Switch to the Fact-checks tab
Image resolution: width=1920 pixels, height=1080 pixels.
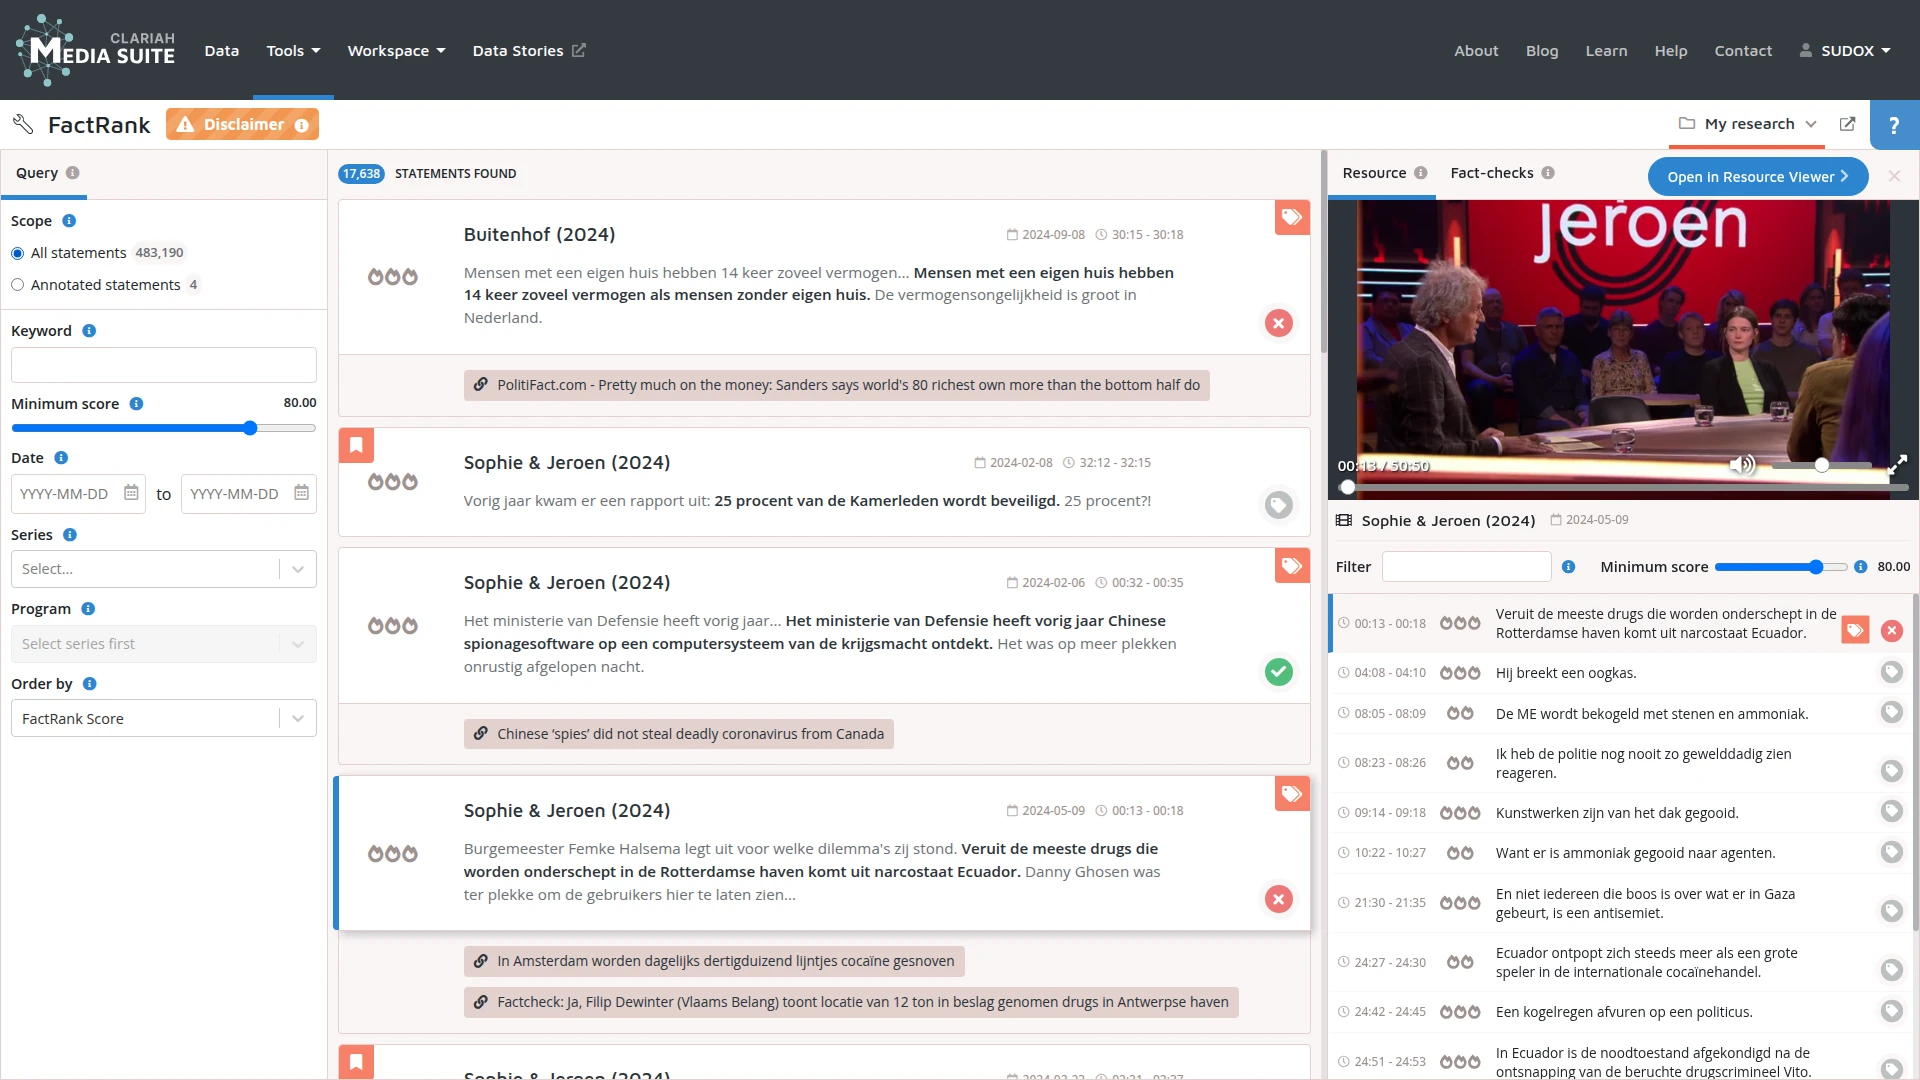(x=1491, y=173)
